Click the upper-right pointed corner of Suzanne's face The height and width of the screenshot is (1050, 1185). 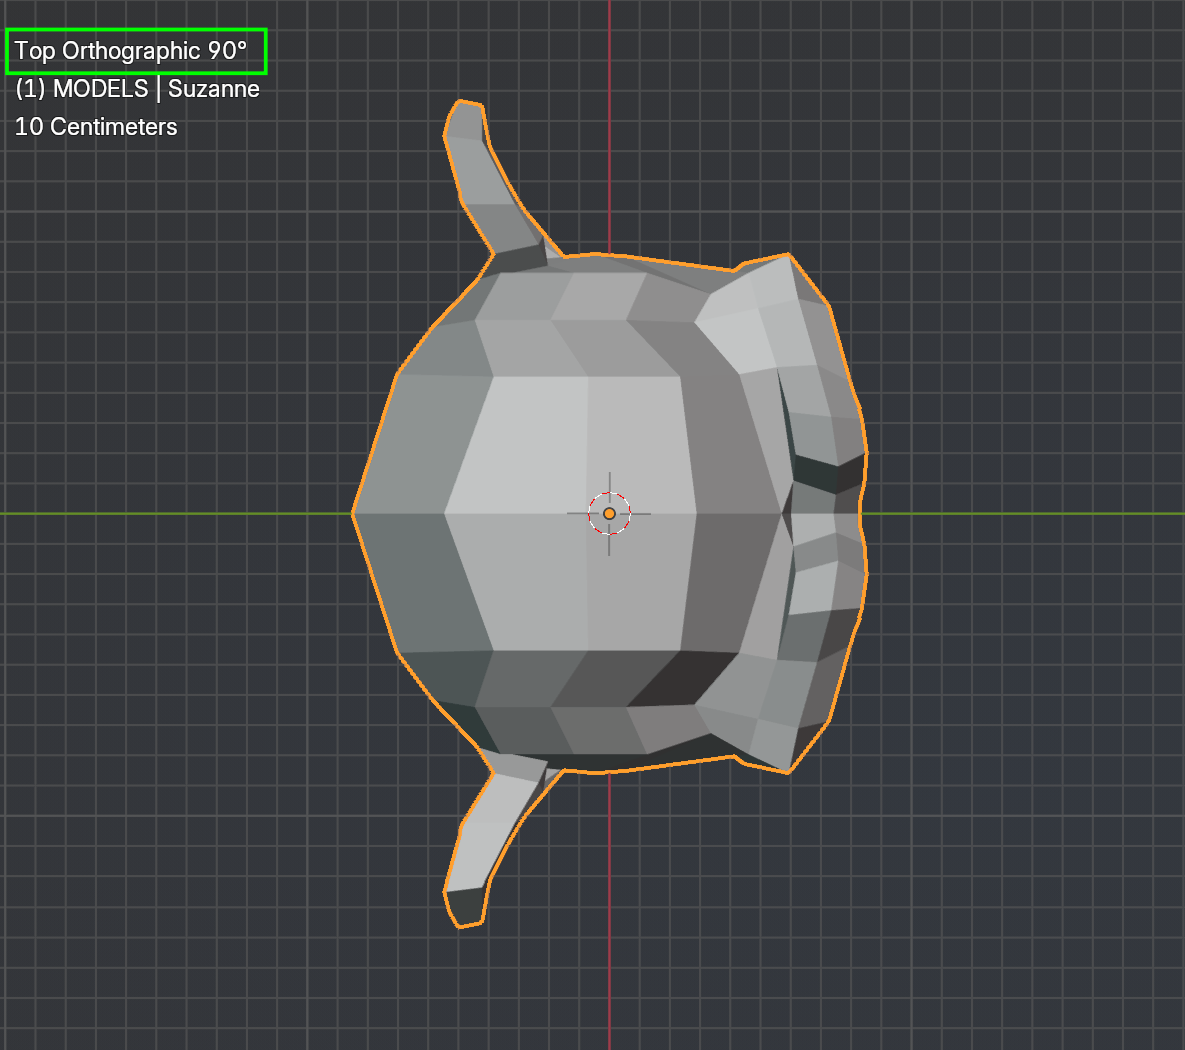[x=788, y=256]
